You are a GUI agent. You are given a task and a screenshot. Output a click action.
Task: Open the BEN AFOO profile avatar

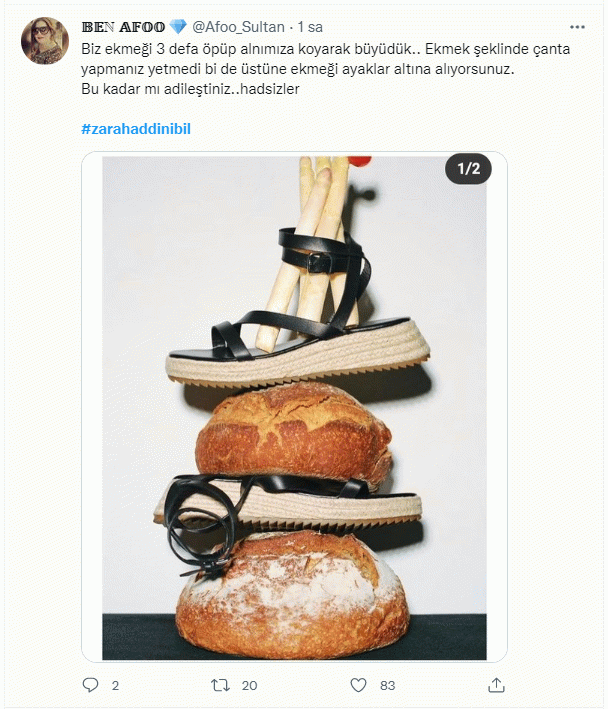[45, 41]
